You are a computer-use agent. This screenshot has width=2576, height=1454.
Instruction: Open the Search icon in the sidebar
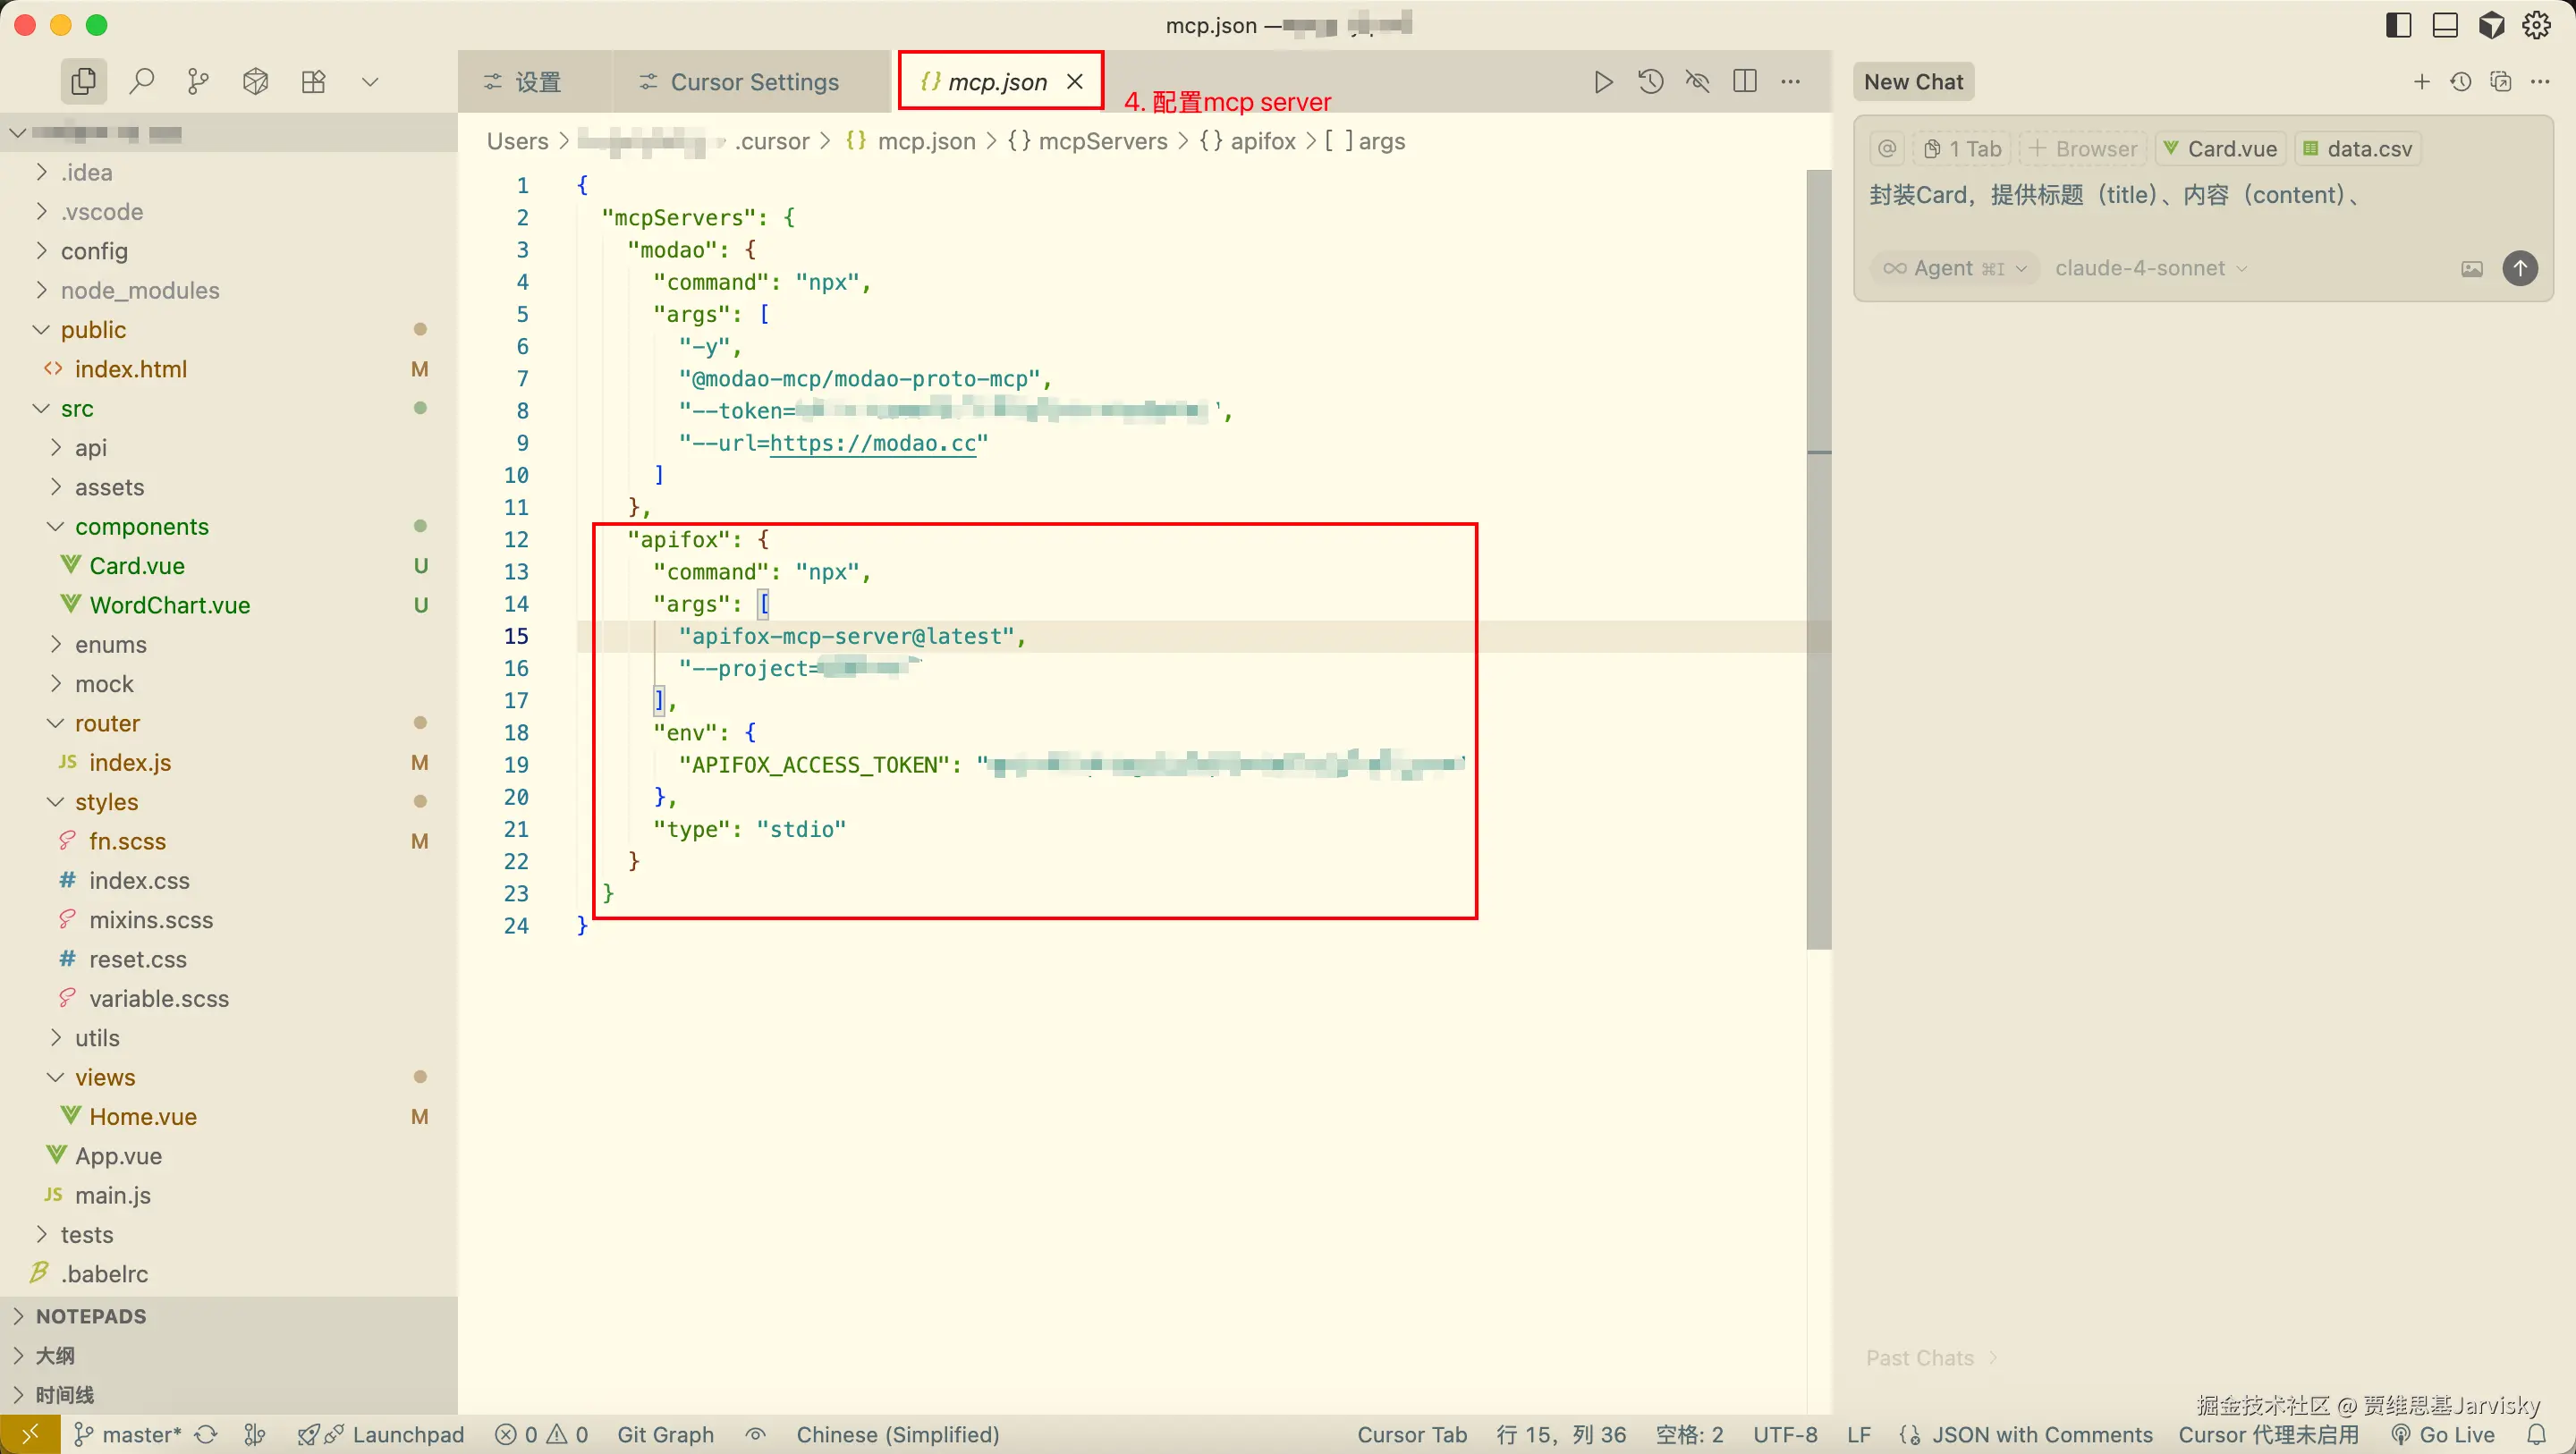click(x=142, y=81)
